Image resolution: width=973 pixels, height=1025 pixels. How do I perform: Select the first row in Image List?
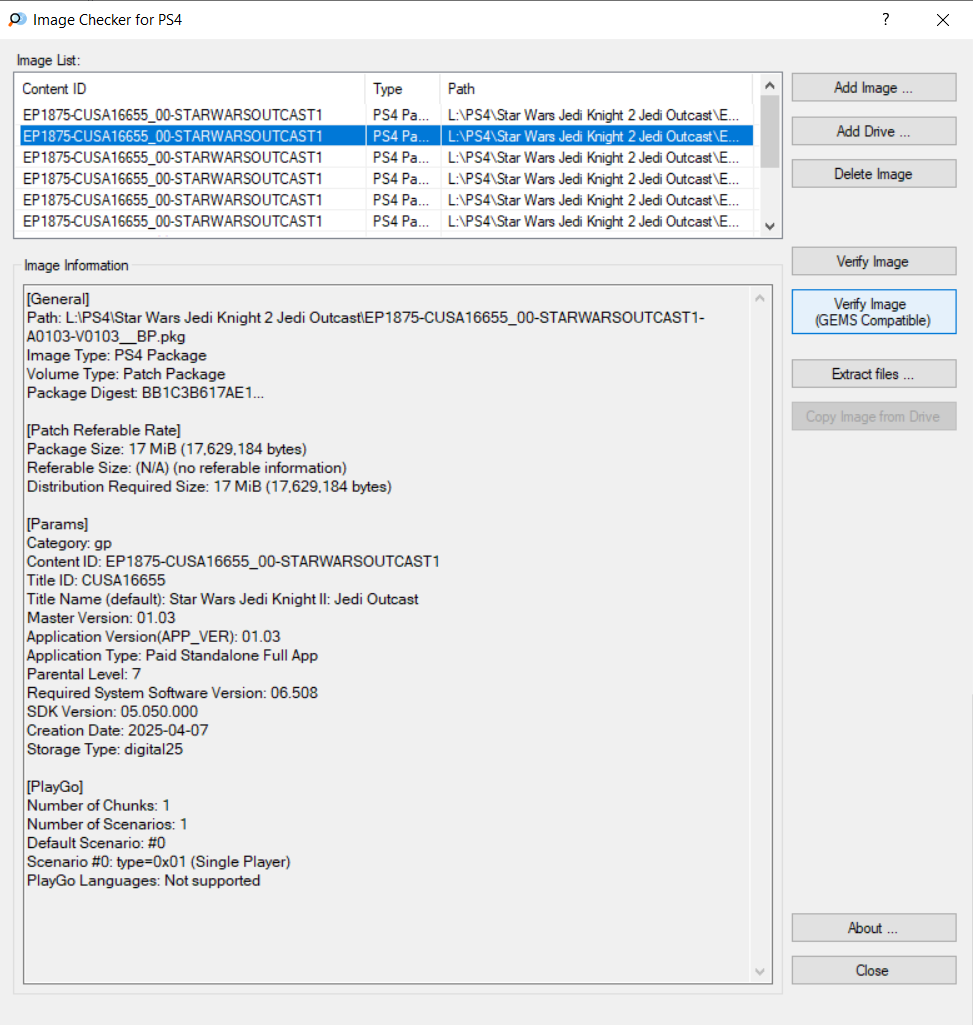click(190, 115)
